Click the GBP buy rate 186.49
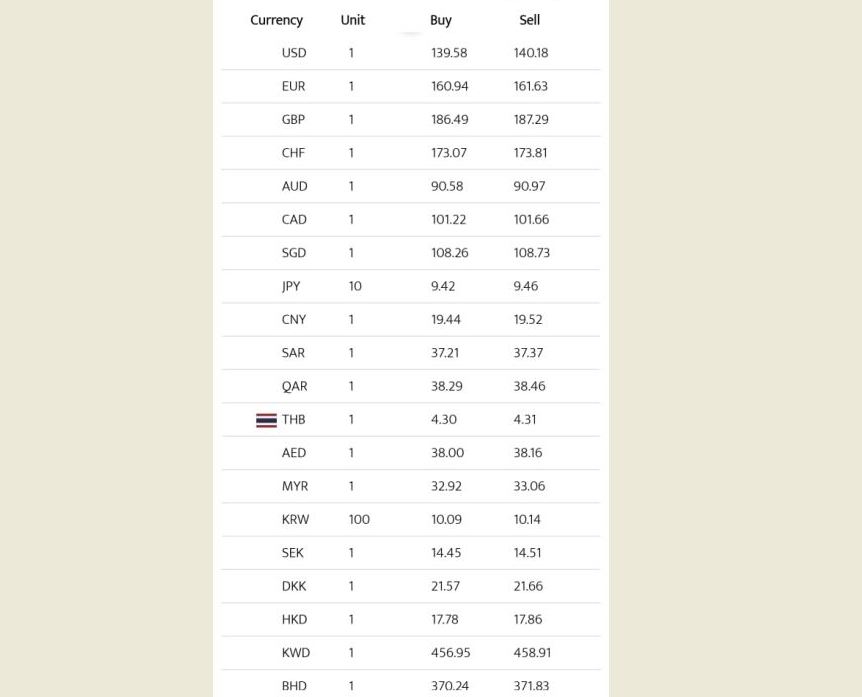Image resolution: width=862 pixels, height=697 pixels. [x=449, y=119]
